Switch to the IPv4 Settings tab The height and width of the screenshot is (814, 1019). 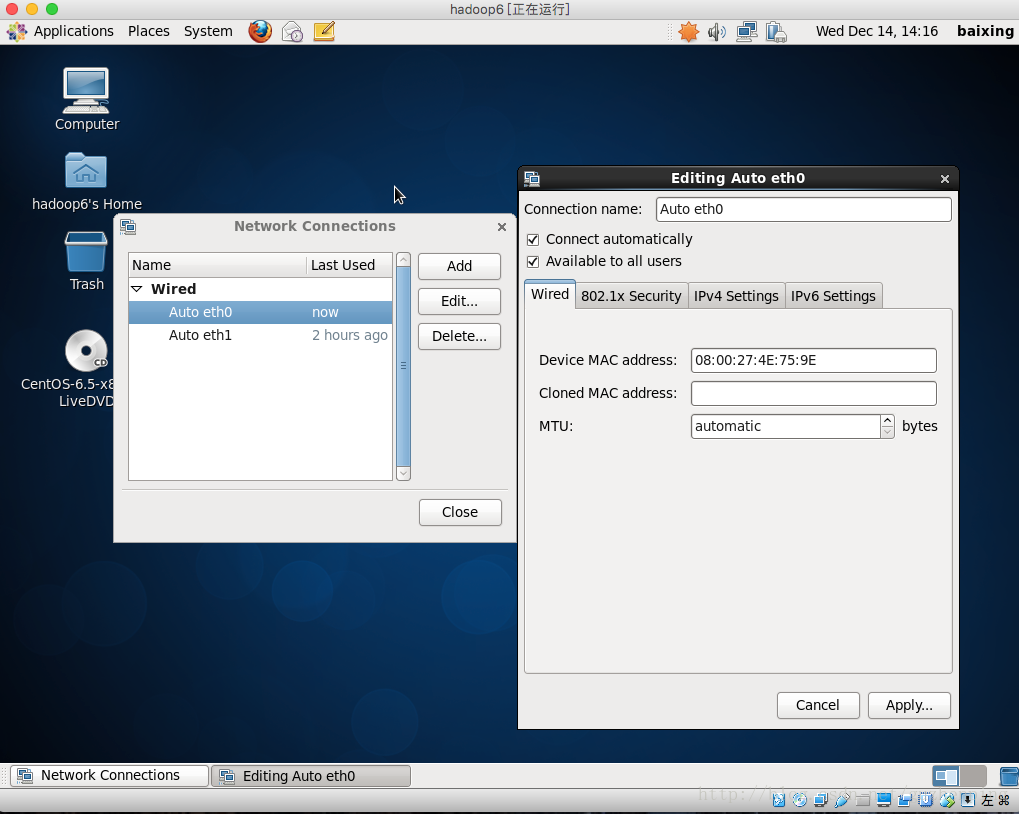coord(736,296)
